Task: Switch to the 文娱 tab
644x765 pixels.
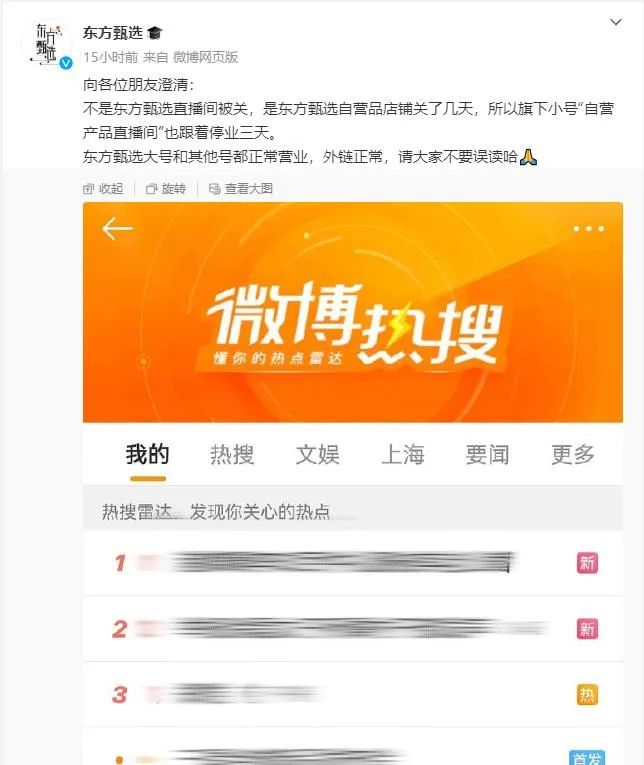Action: (318, 454)
